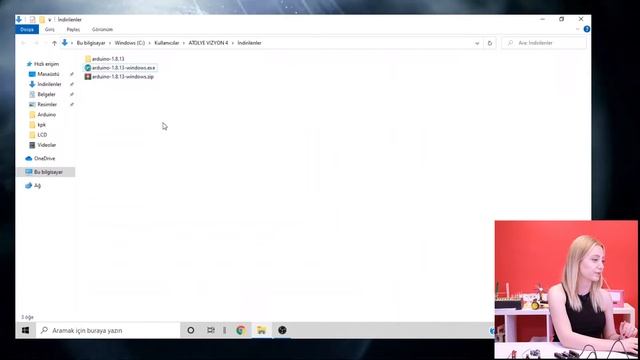
Task: Open Cortana circle on taskbar
Action: pos(191,330)
